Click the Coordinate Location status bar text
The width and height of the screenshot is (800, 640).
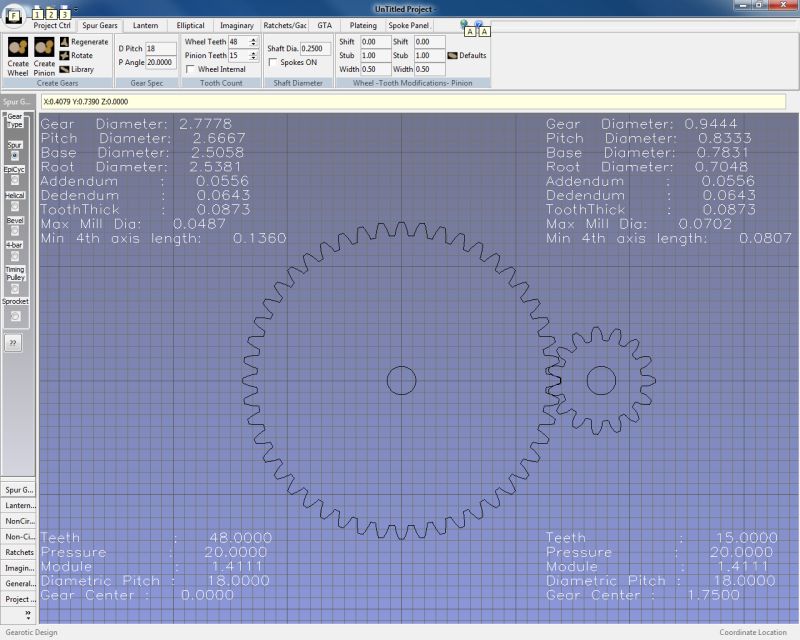[x=753, y=632]
